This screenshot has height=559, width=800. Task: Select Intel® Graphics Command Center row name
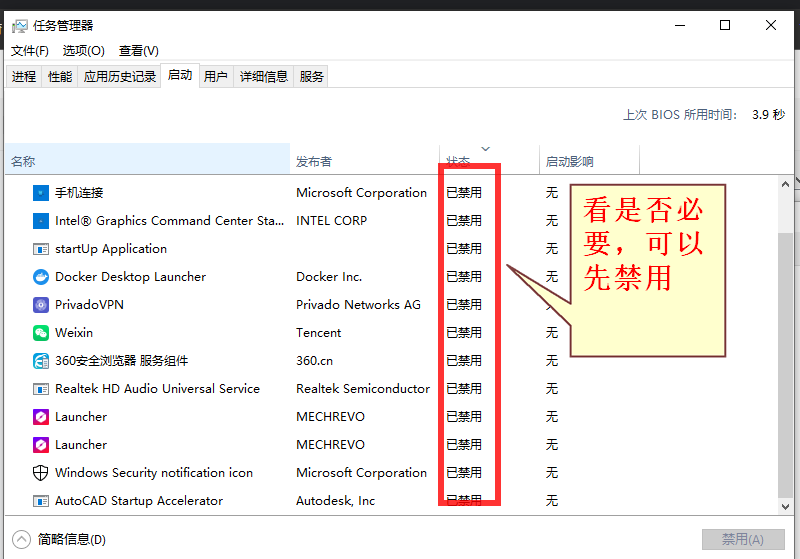coord(169,221)
